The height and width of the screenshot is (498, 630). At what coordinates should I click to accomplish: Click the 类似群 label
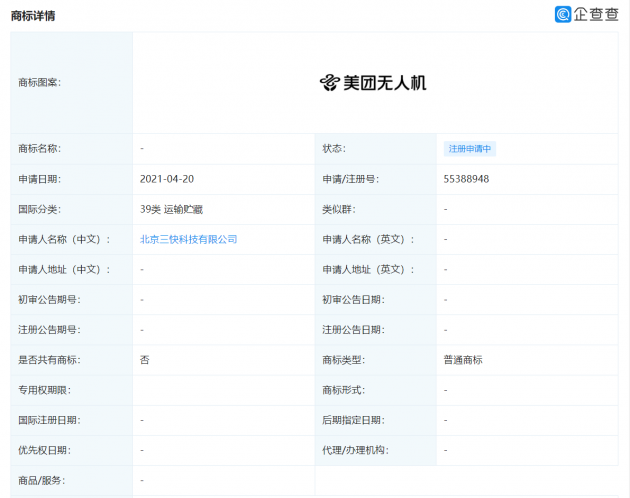coord(339,209)
